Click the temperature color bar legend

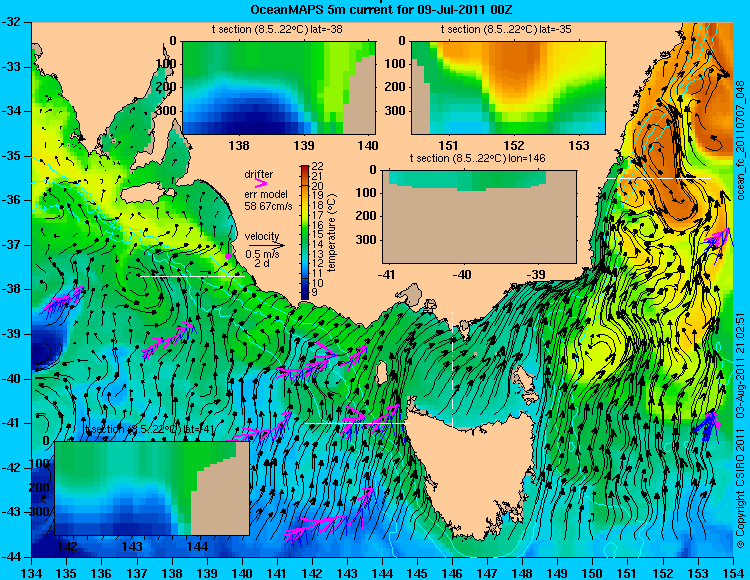point(305,233)
